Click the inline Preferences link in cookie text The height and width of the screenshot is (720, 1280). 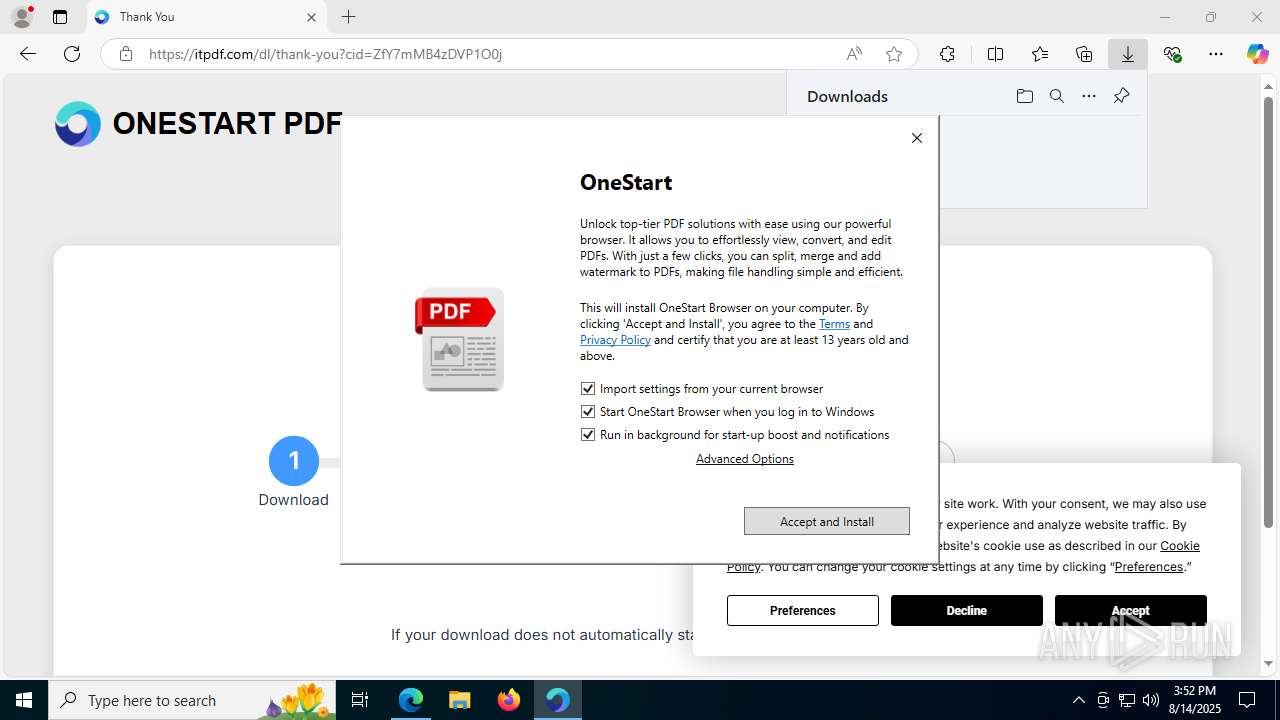coord(1149,567)
